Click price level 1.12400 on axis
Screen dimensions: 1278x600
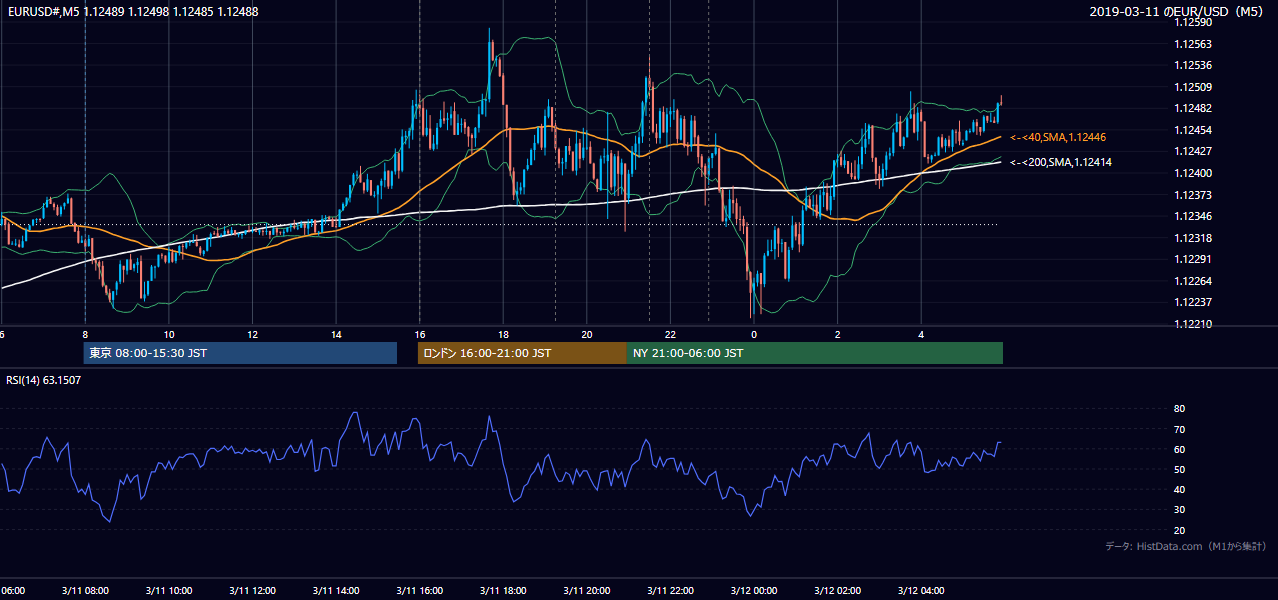(x=1193, y=173)
